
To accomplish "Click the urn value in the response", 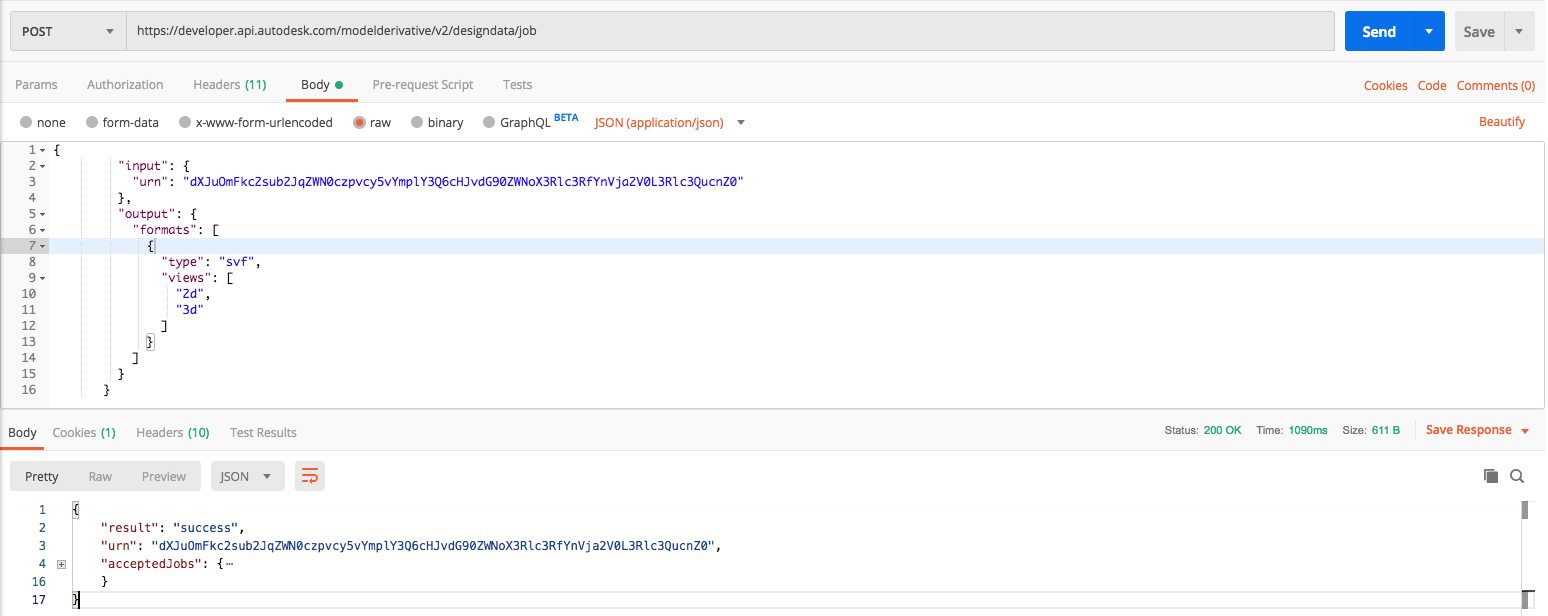I will click(433, 545).
